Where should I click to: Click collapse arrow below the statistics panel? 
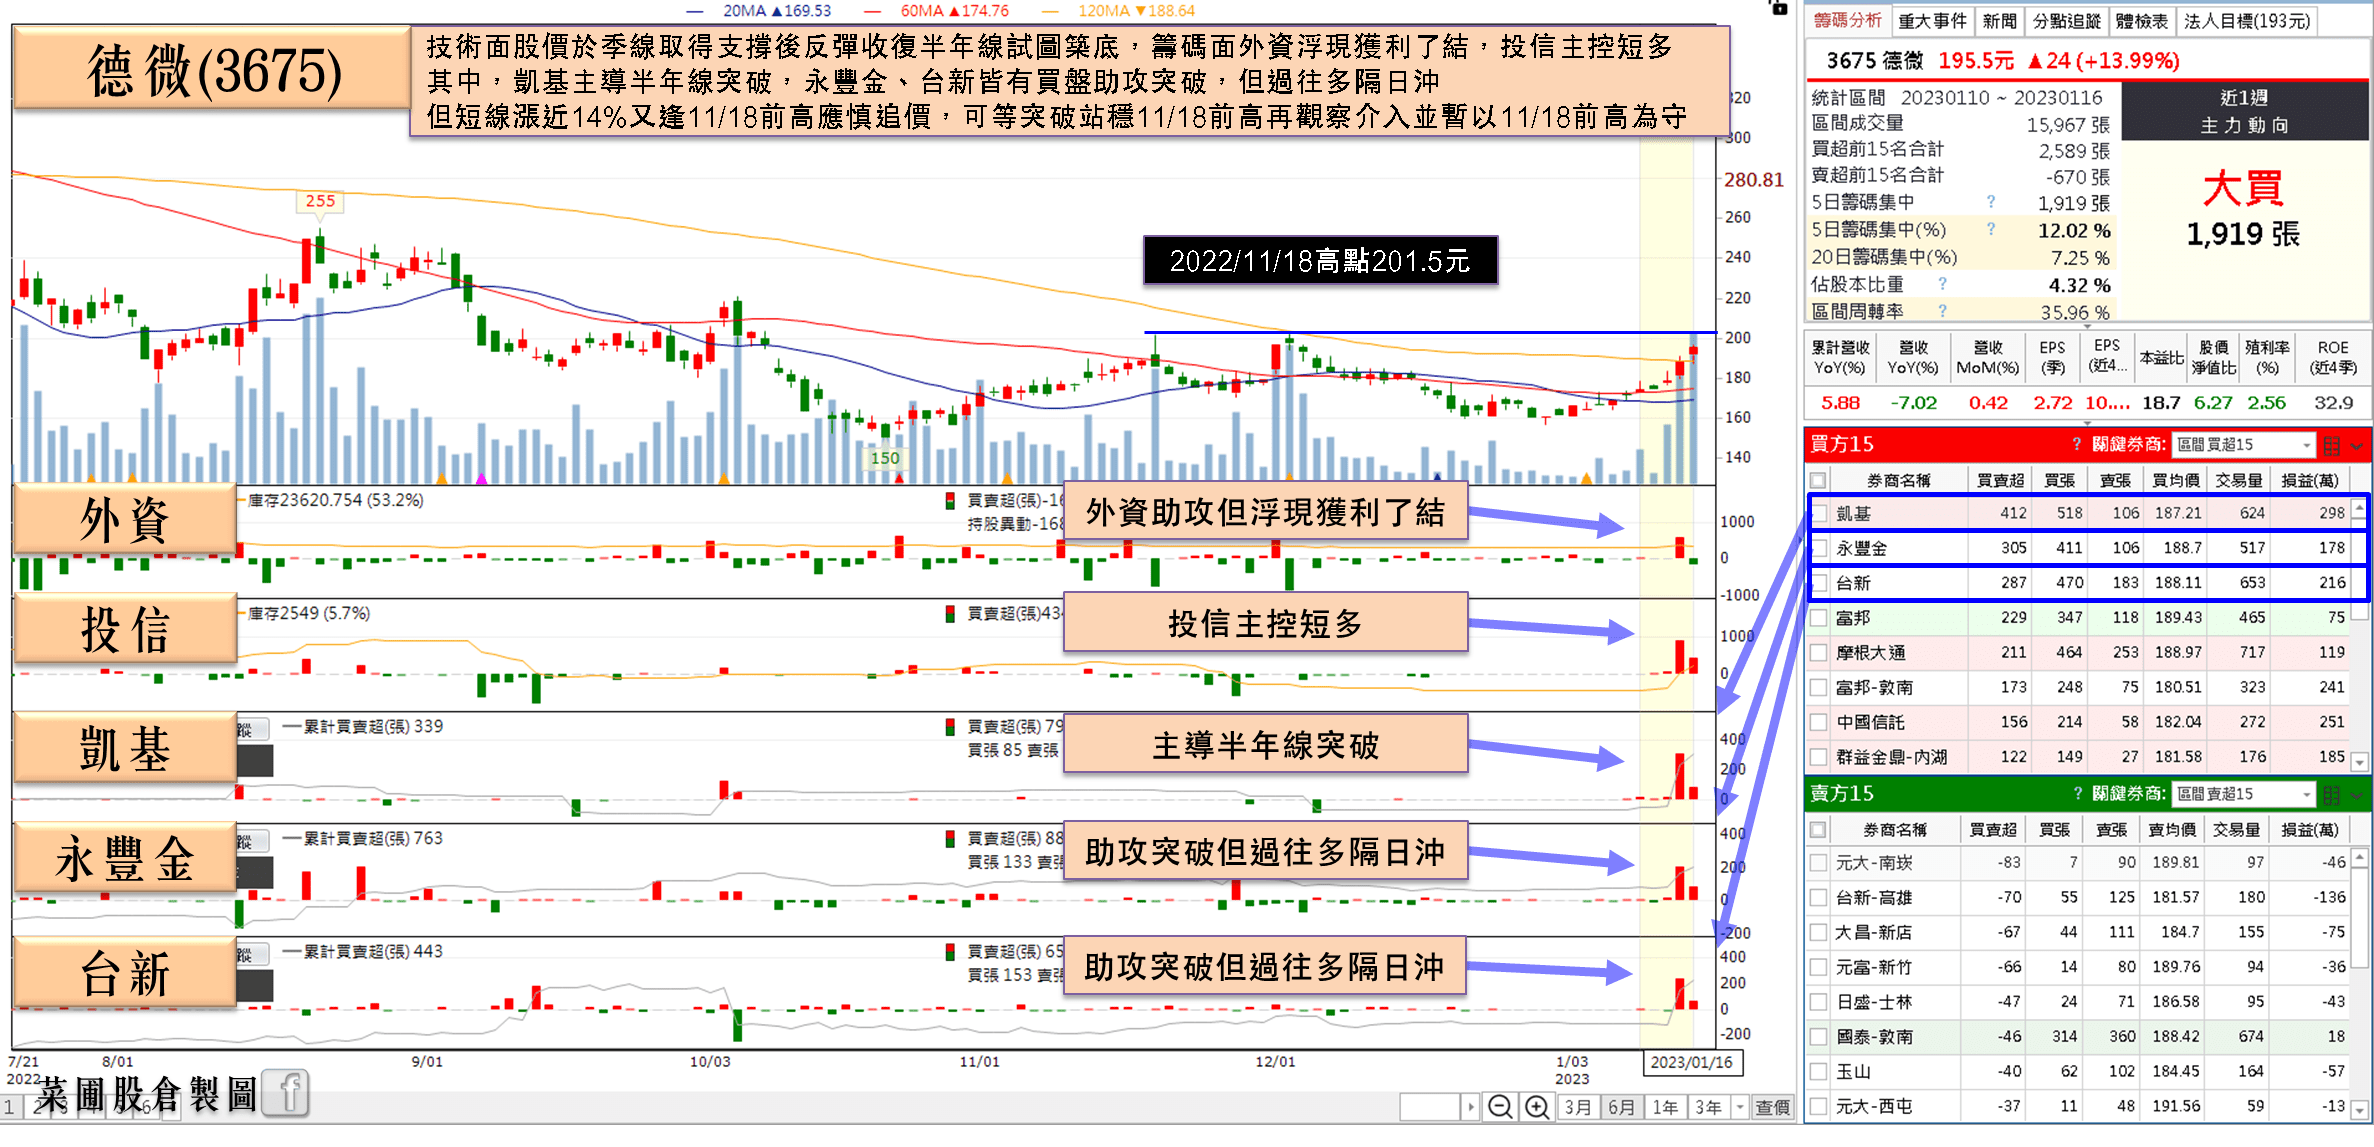(x=2087, y=326)
